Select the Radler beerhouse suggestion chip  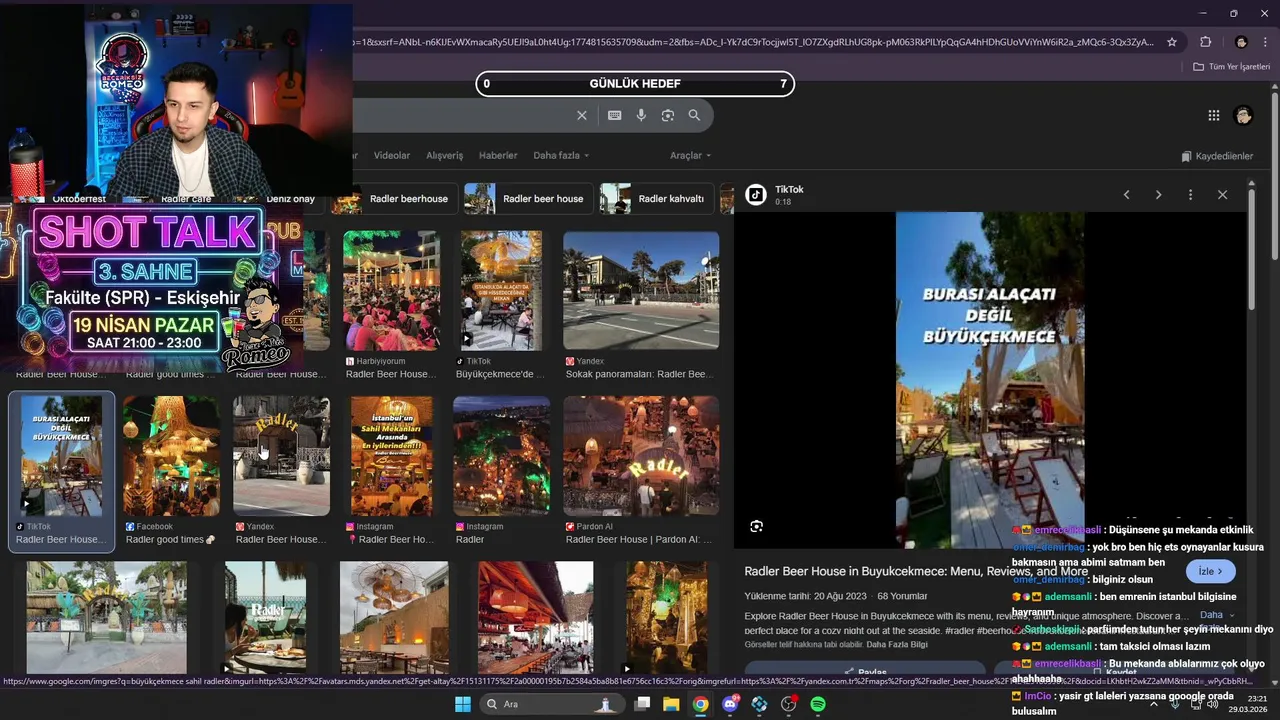pos(395,198)
